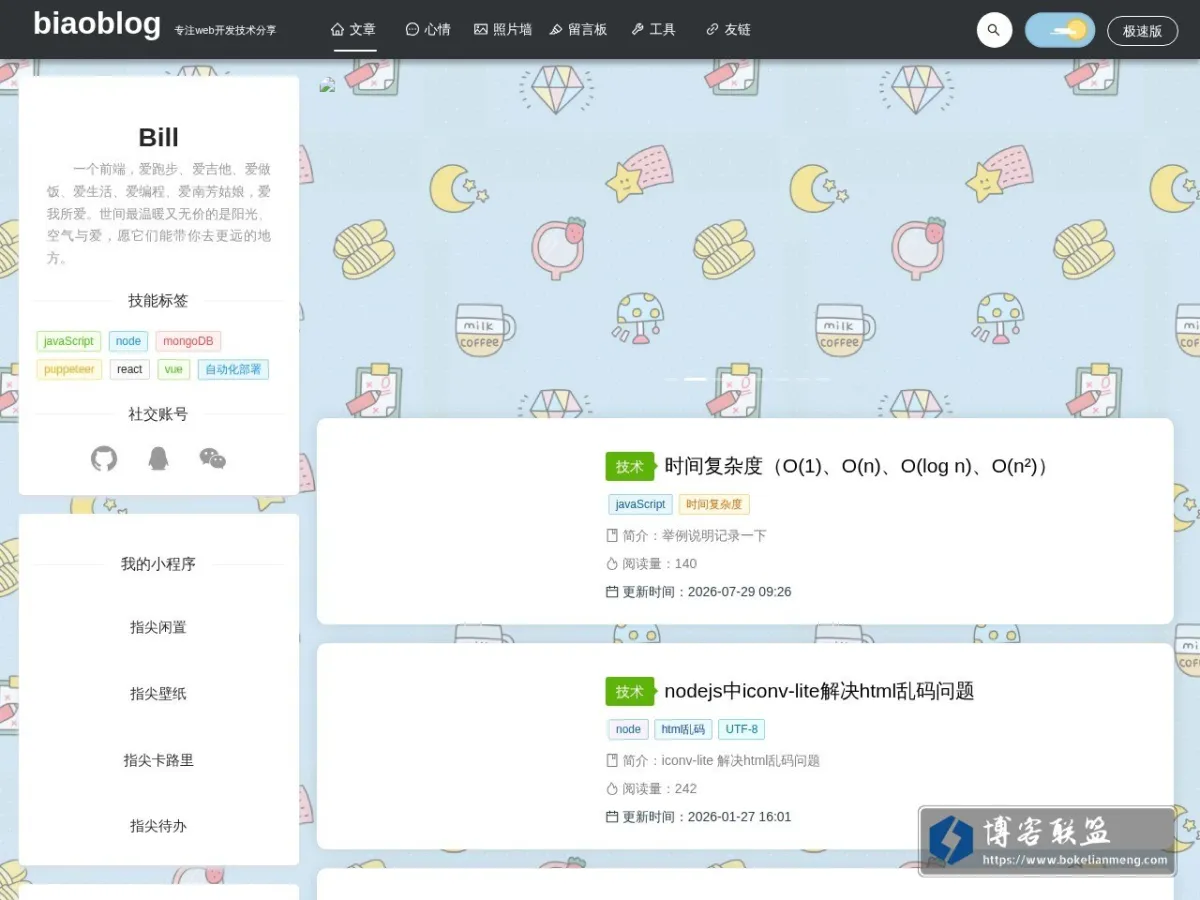Select the react skill tag
1200x900 pixels.
[x=130, y=369]
